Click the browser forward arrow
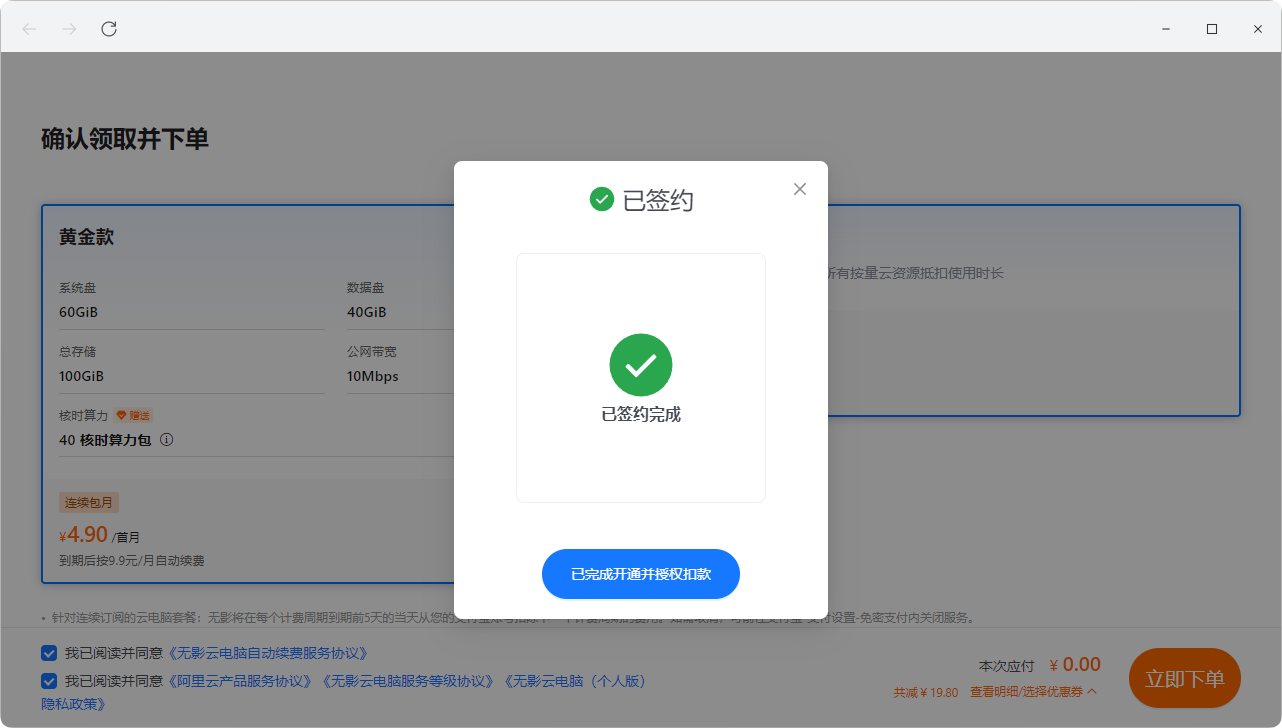 pyautogui.click(x=69, y=29)
